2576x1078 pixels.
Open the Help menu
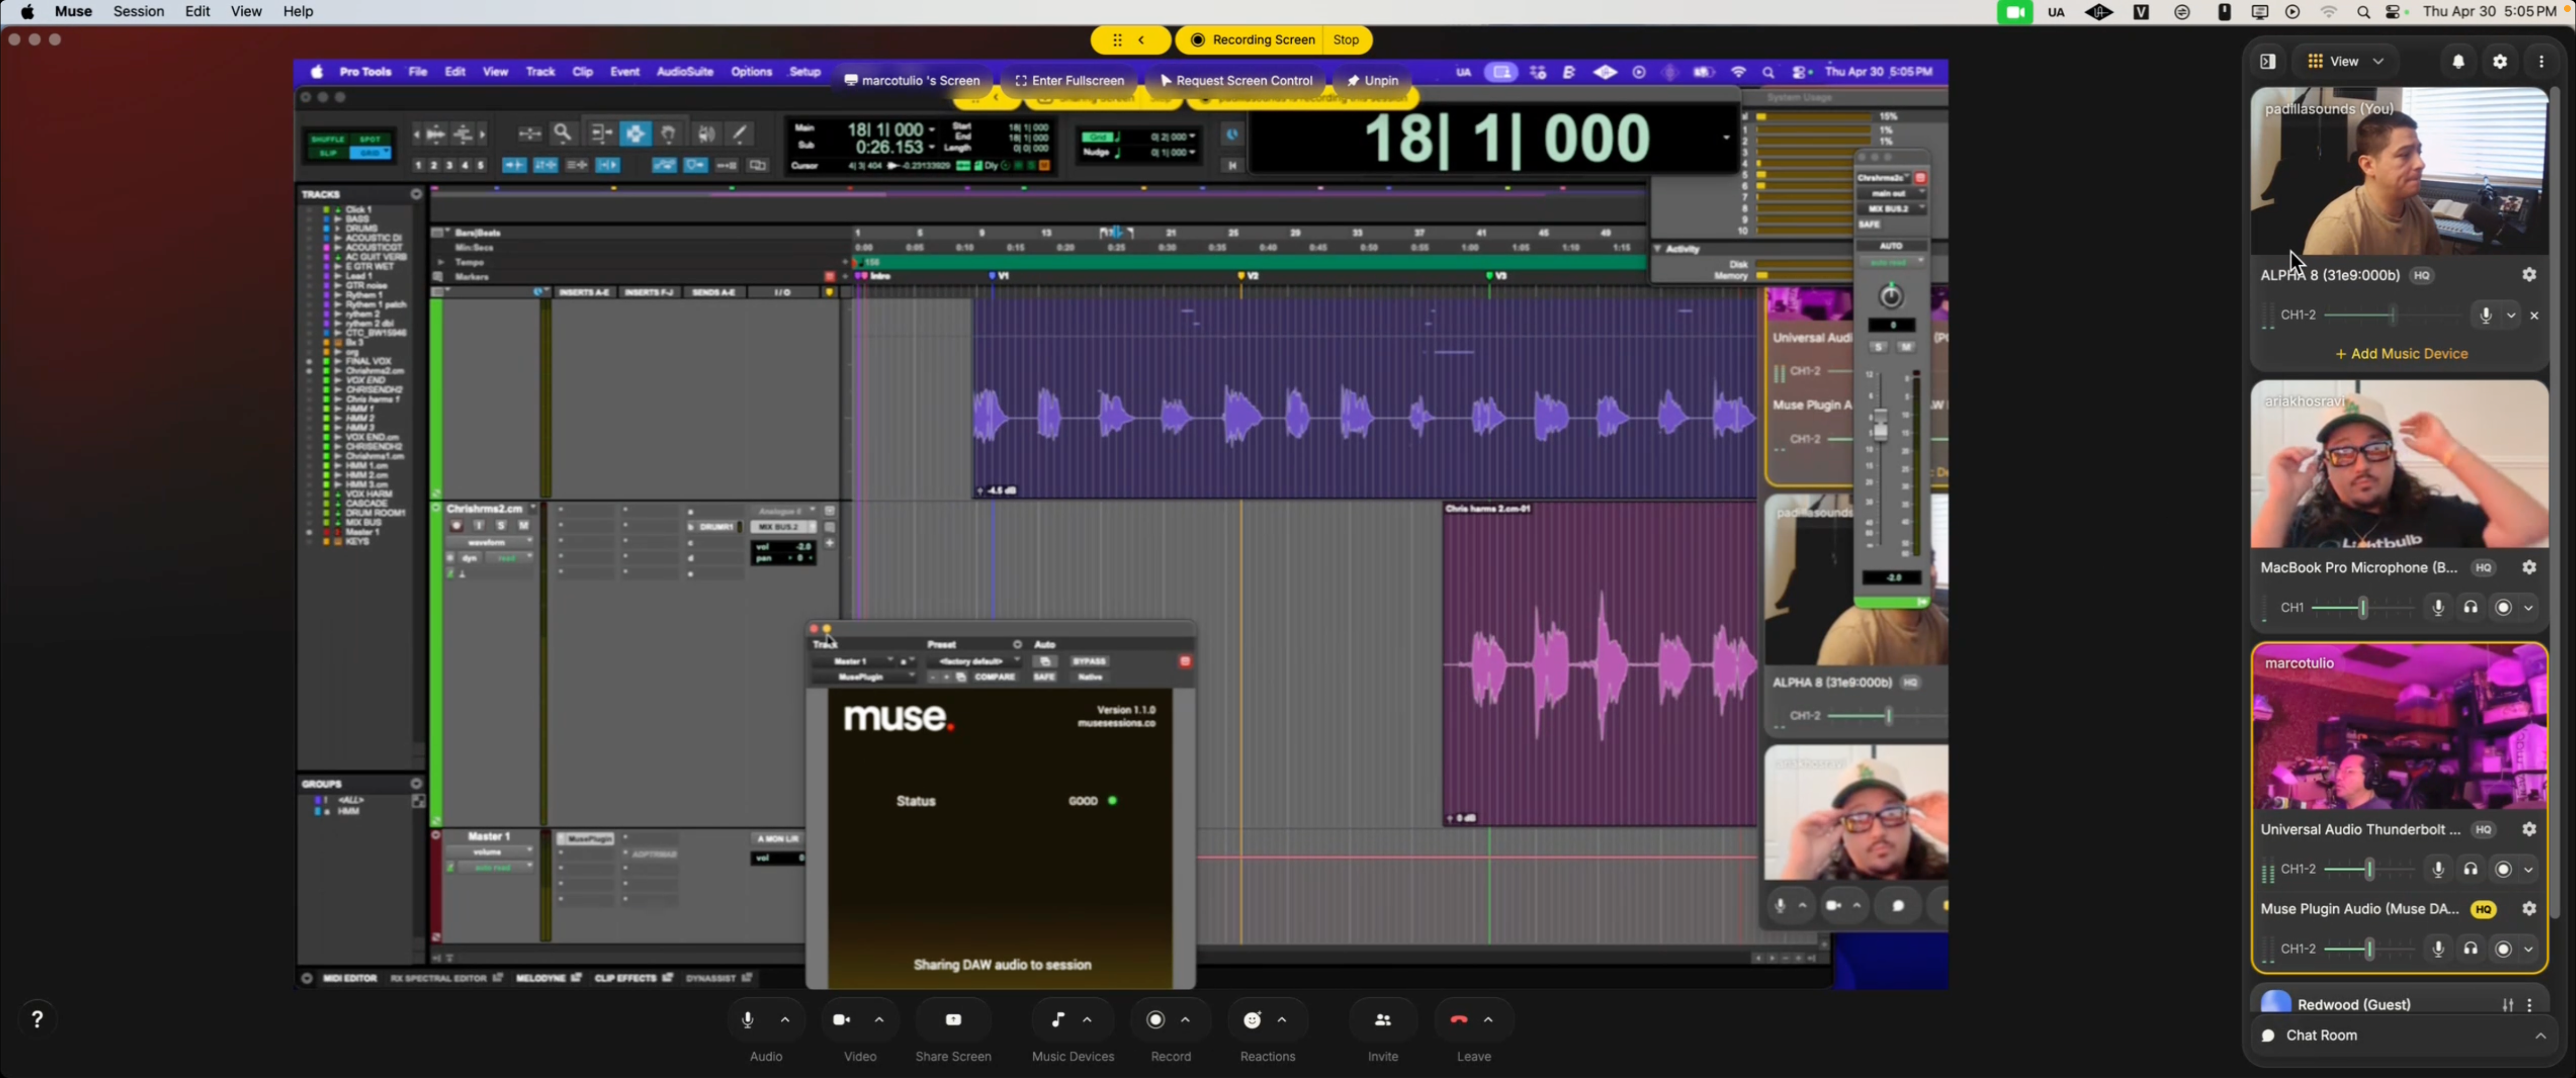click(298, 12)
